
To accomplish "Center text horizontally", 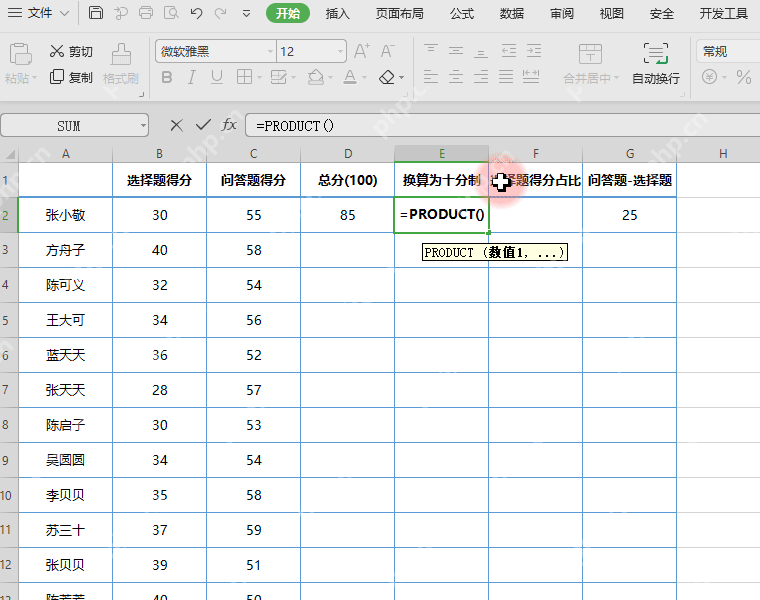I will (456, 77).
